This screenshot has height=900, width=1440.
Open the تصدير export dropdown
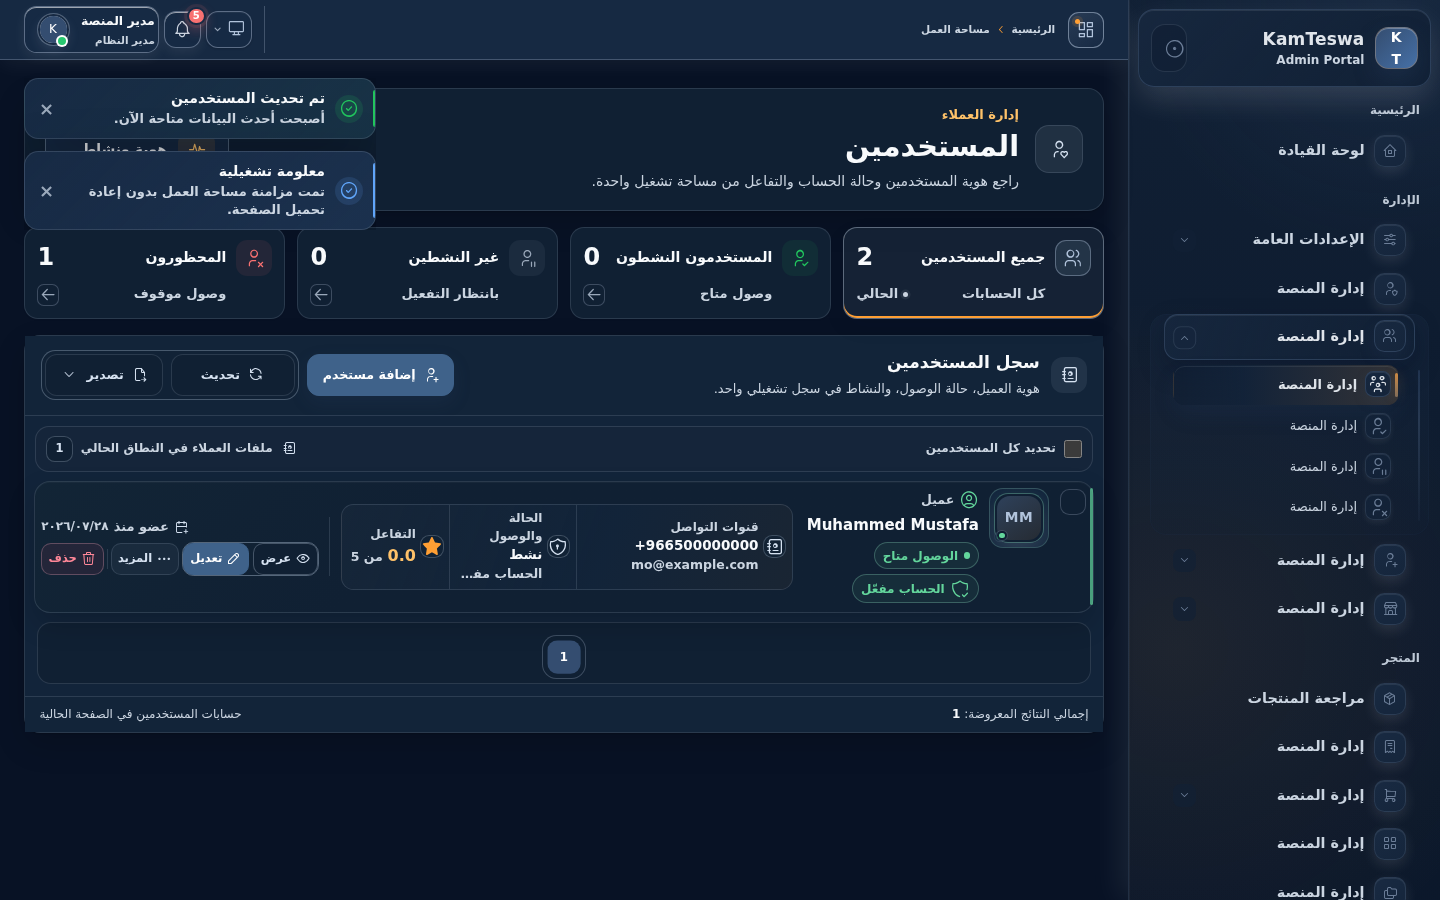tap(105, 375)
